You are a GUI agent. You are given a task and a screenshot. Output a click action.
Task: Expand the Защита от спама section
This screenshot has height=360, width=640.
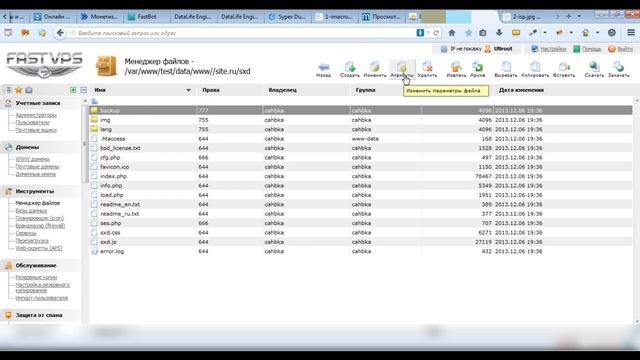(x=39, y=315)
